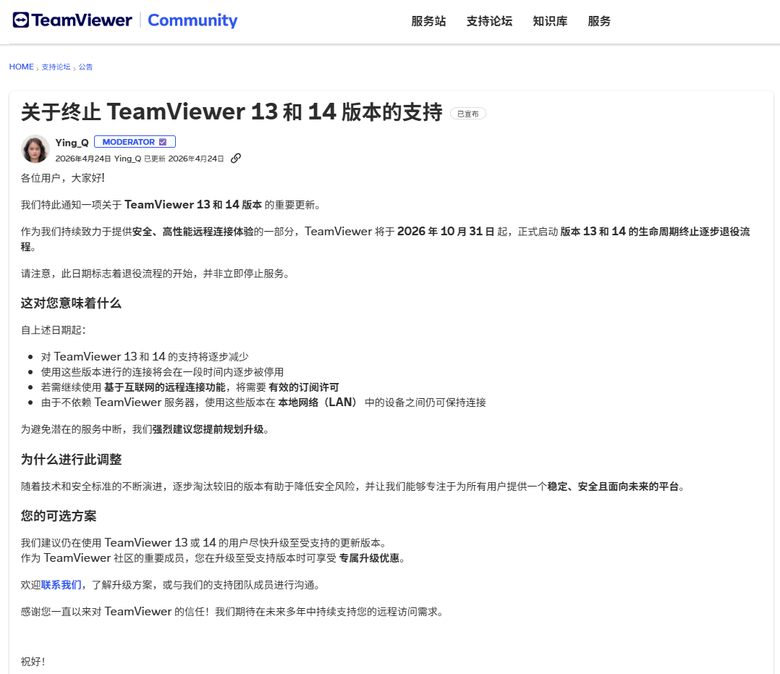Click bullet 对 TeamViewer 13 和 14 的支持将逐步减少
Viewport: 780px width, 674px height.
pos(145,357)
